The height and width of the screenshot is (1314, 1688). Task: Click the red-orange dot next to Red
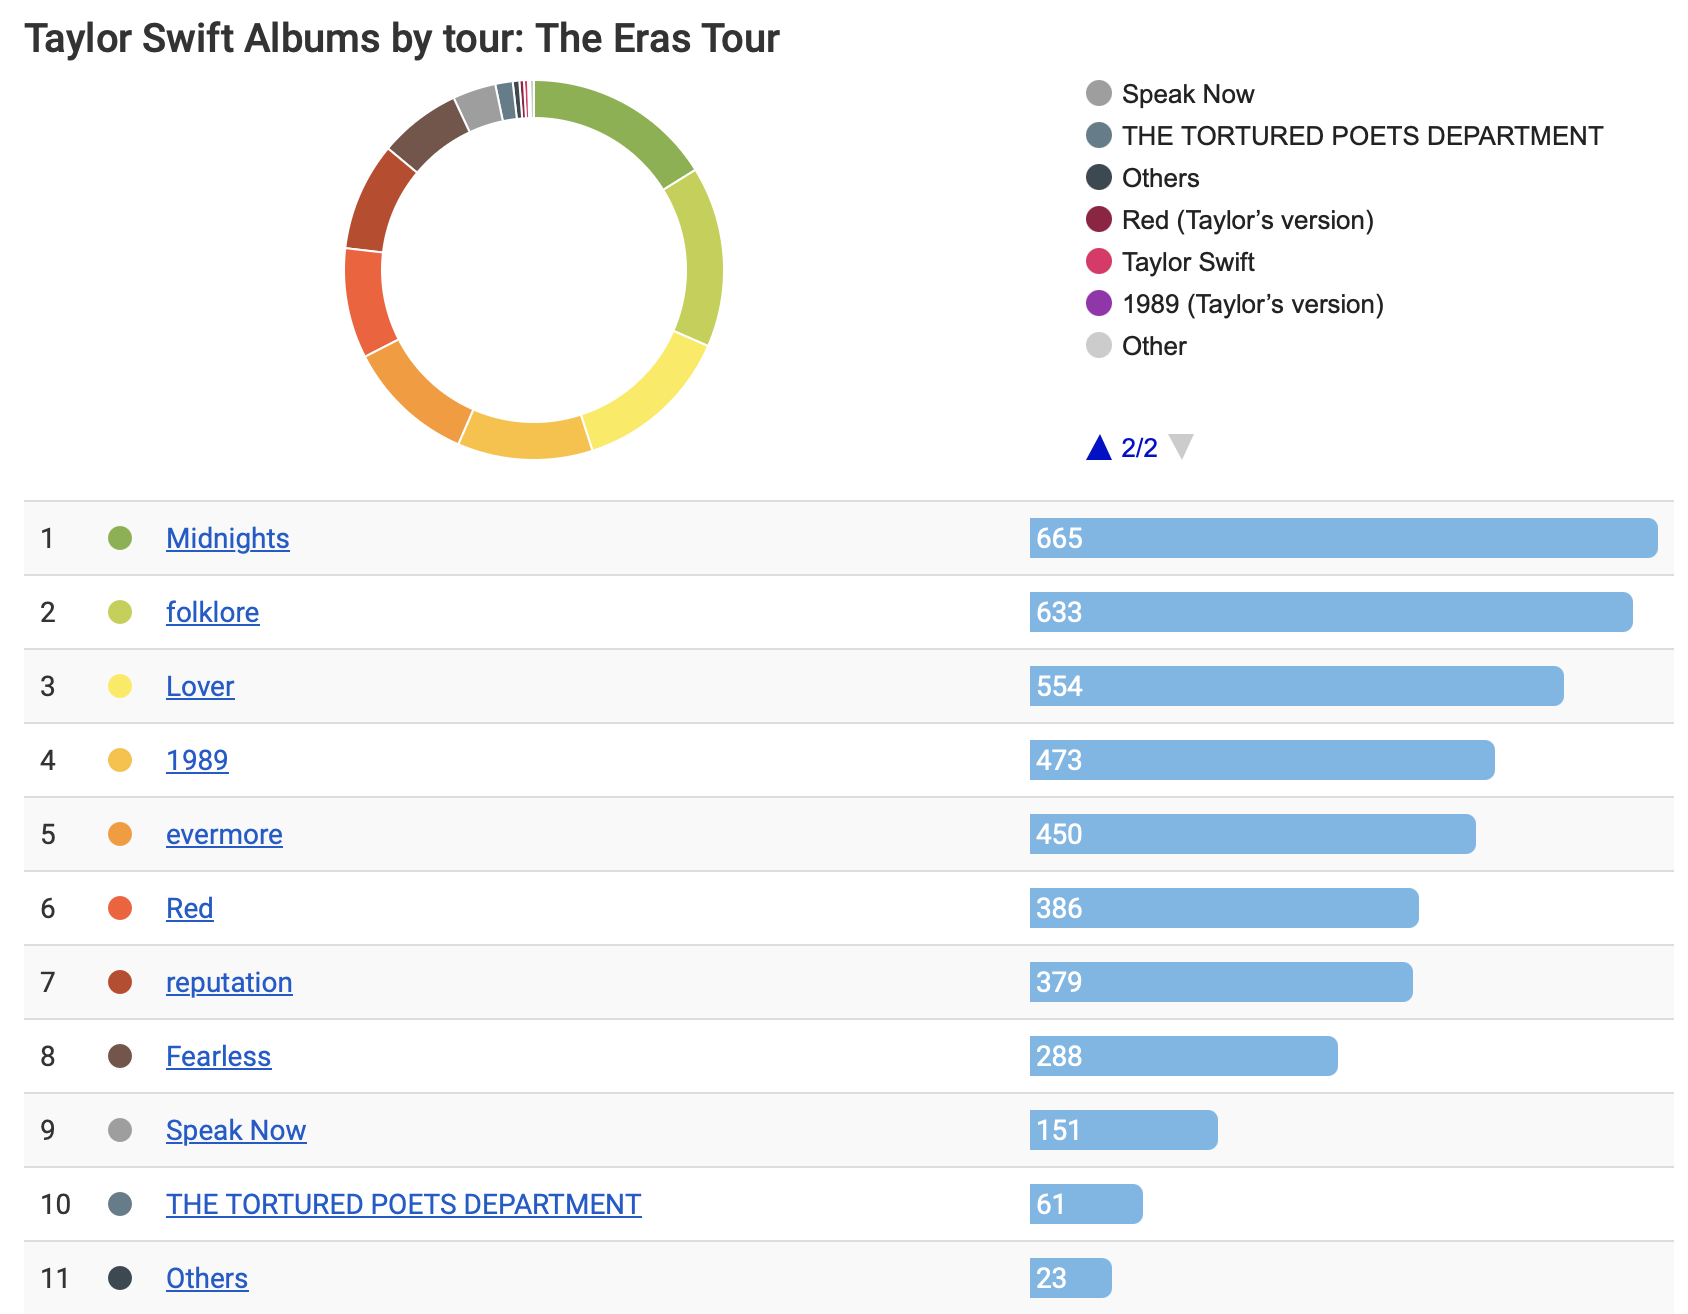coord(122,908)
